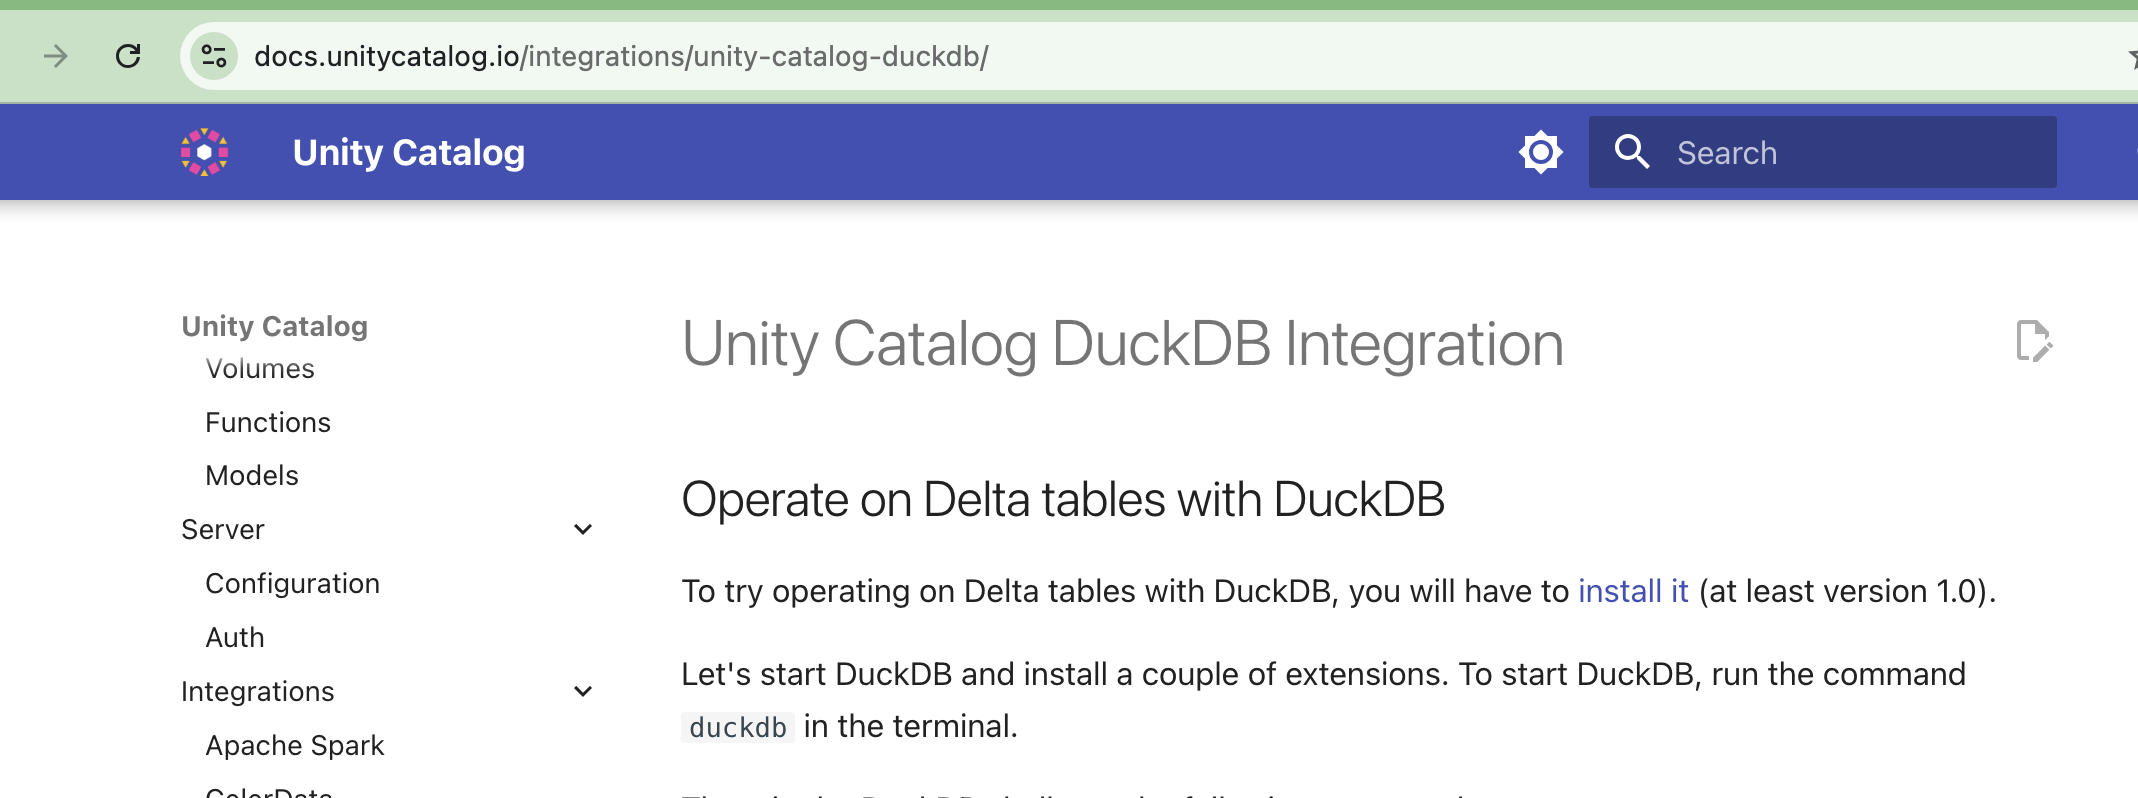Screen dimensions: 2138x798
Task: Click the forward navigation arrow
Action: [55, 56]
